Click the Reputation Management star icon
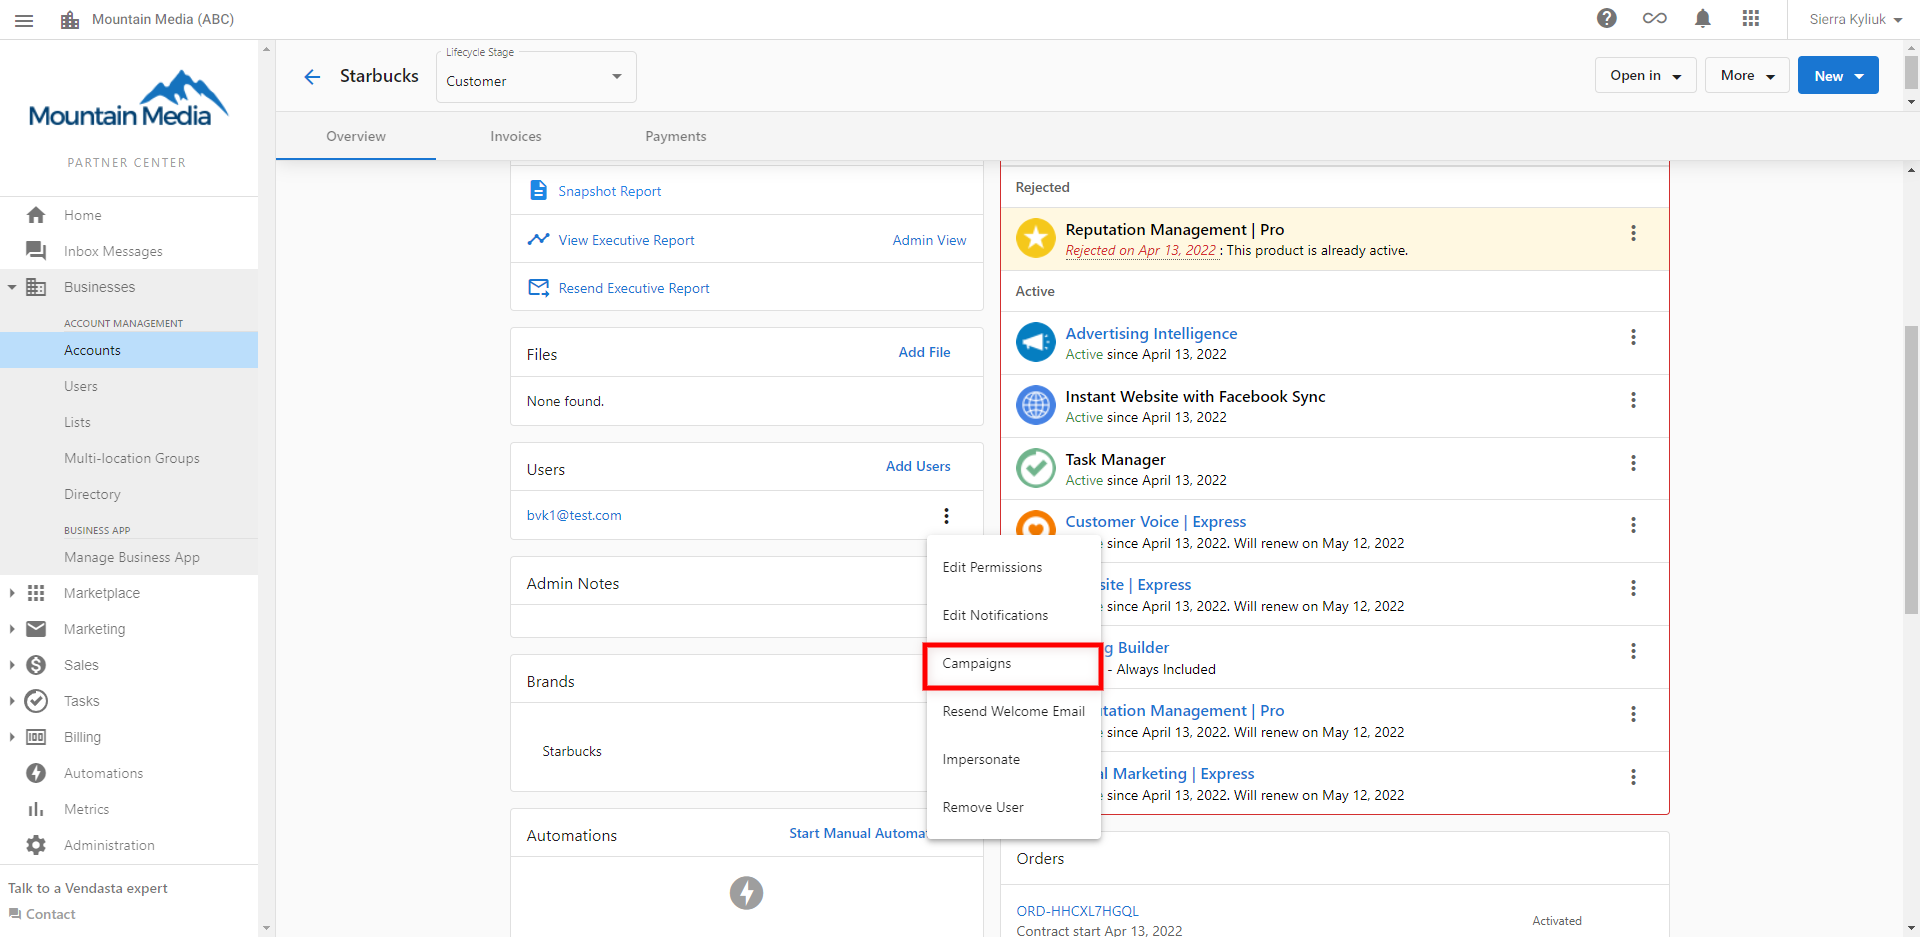 tap(1036, 238)
